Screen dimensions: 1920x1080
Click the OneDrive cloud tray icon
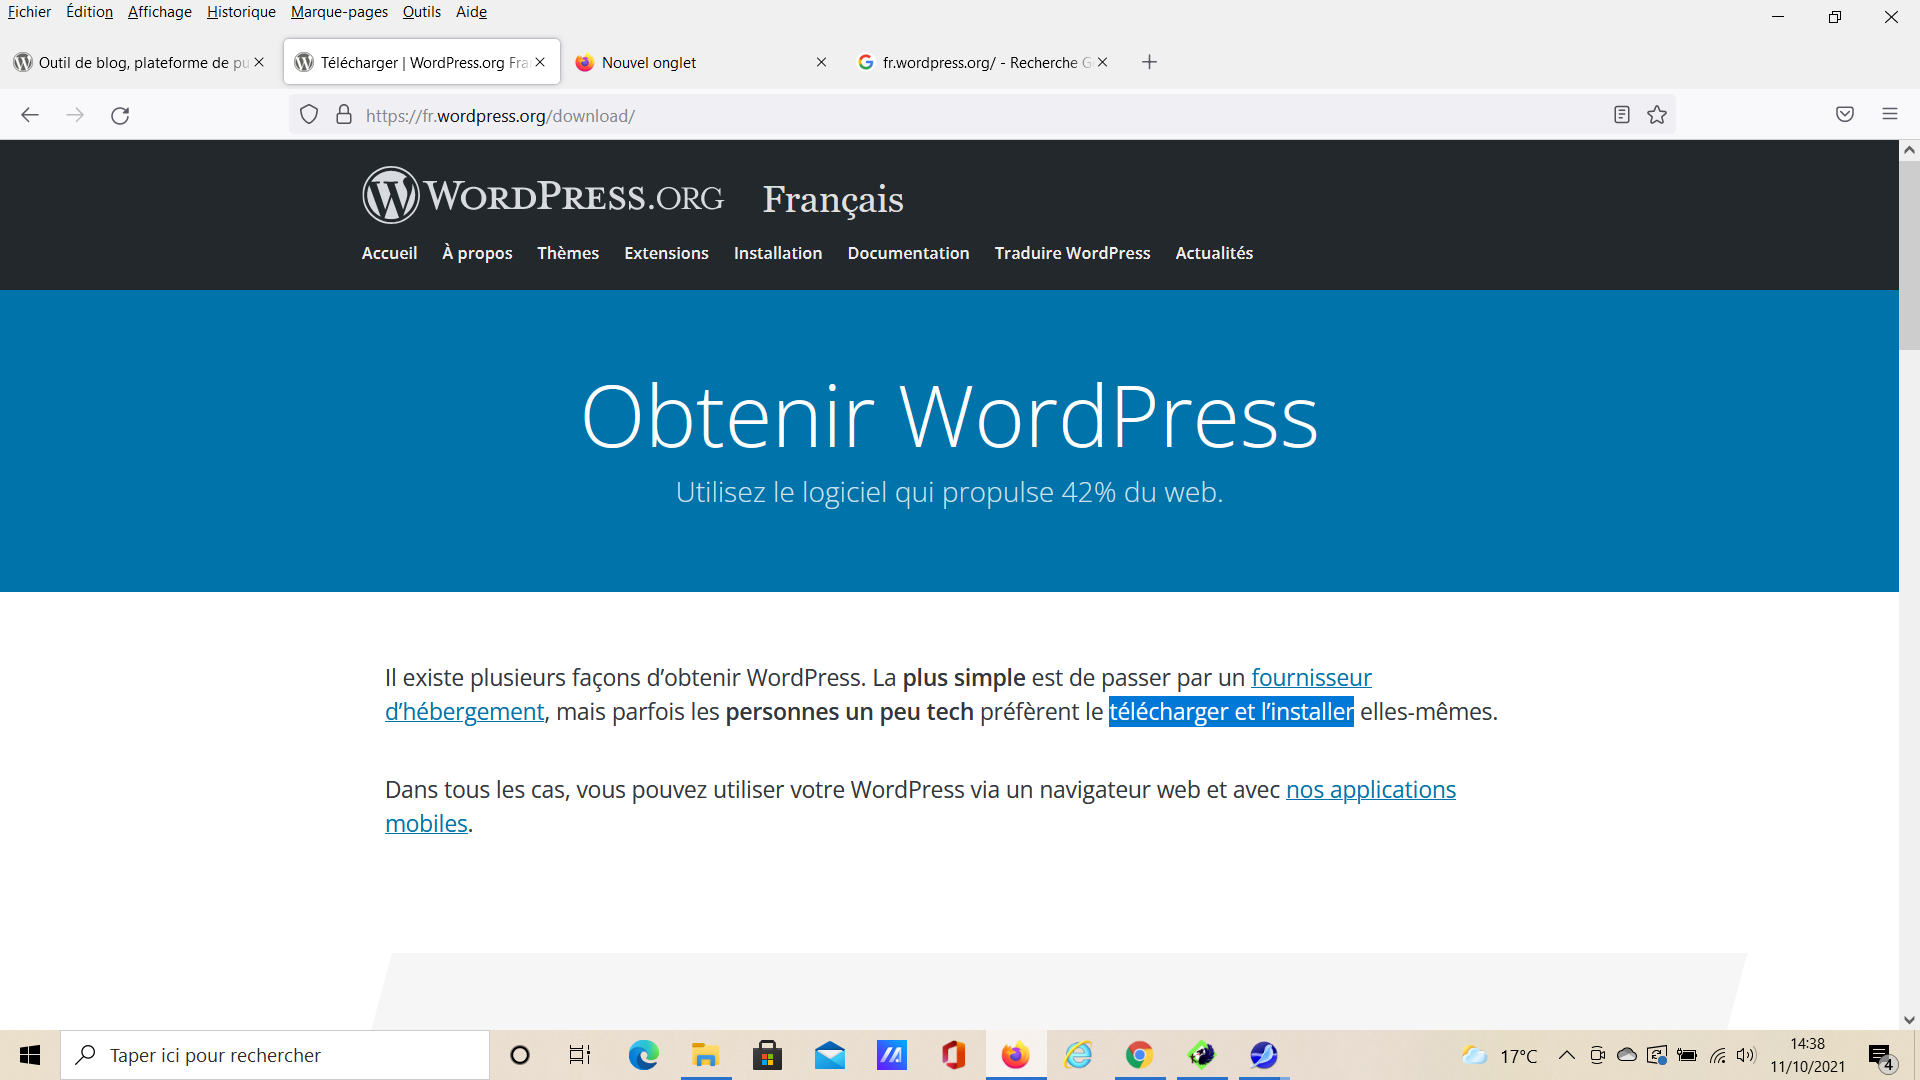[1627, 1055]
